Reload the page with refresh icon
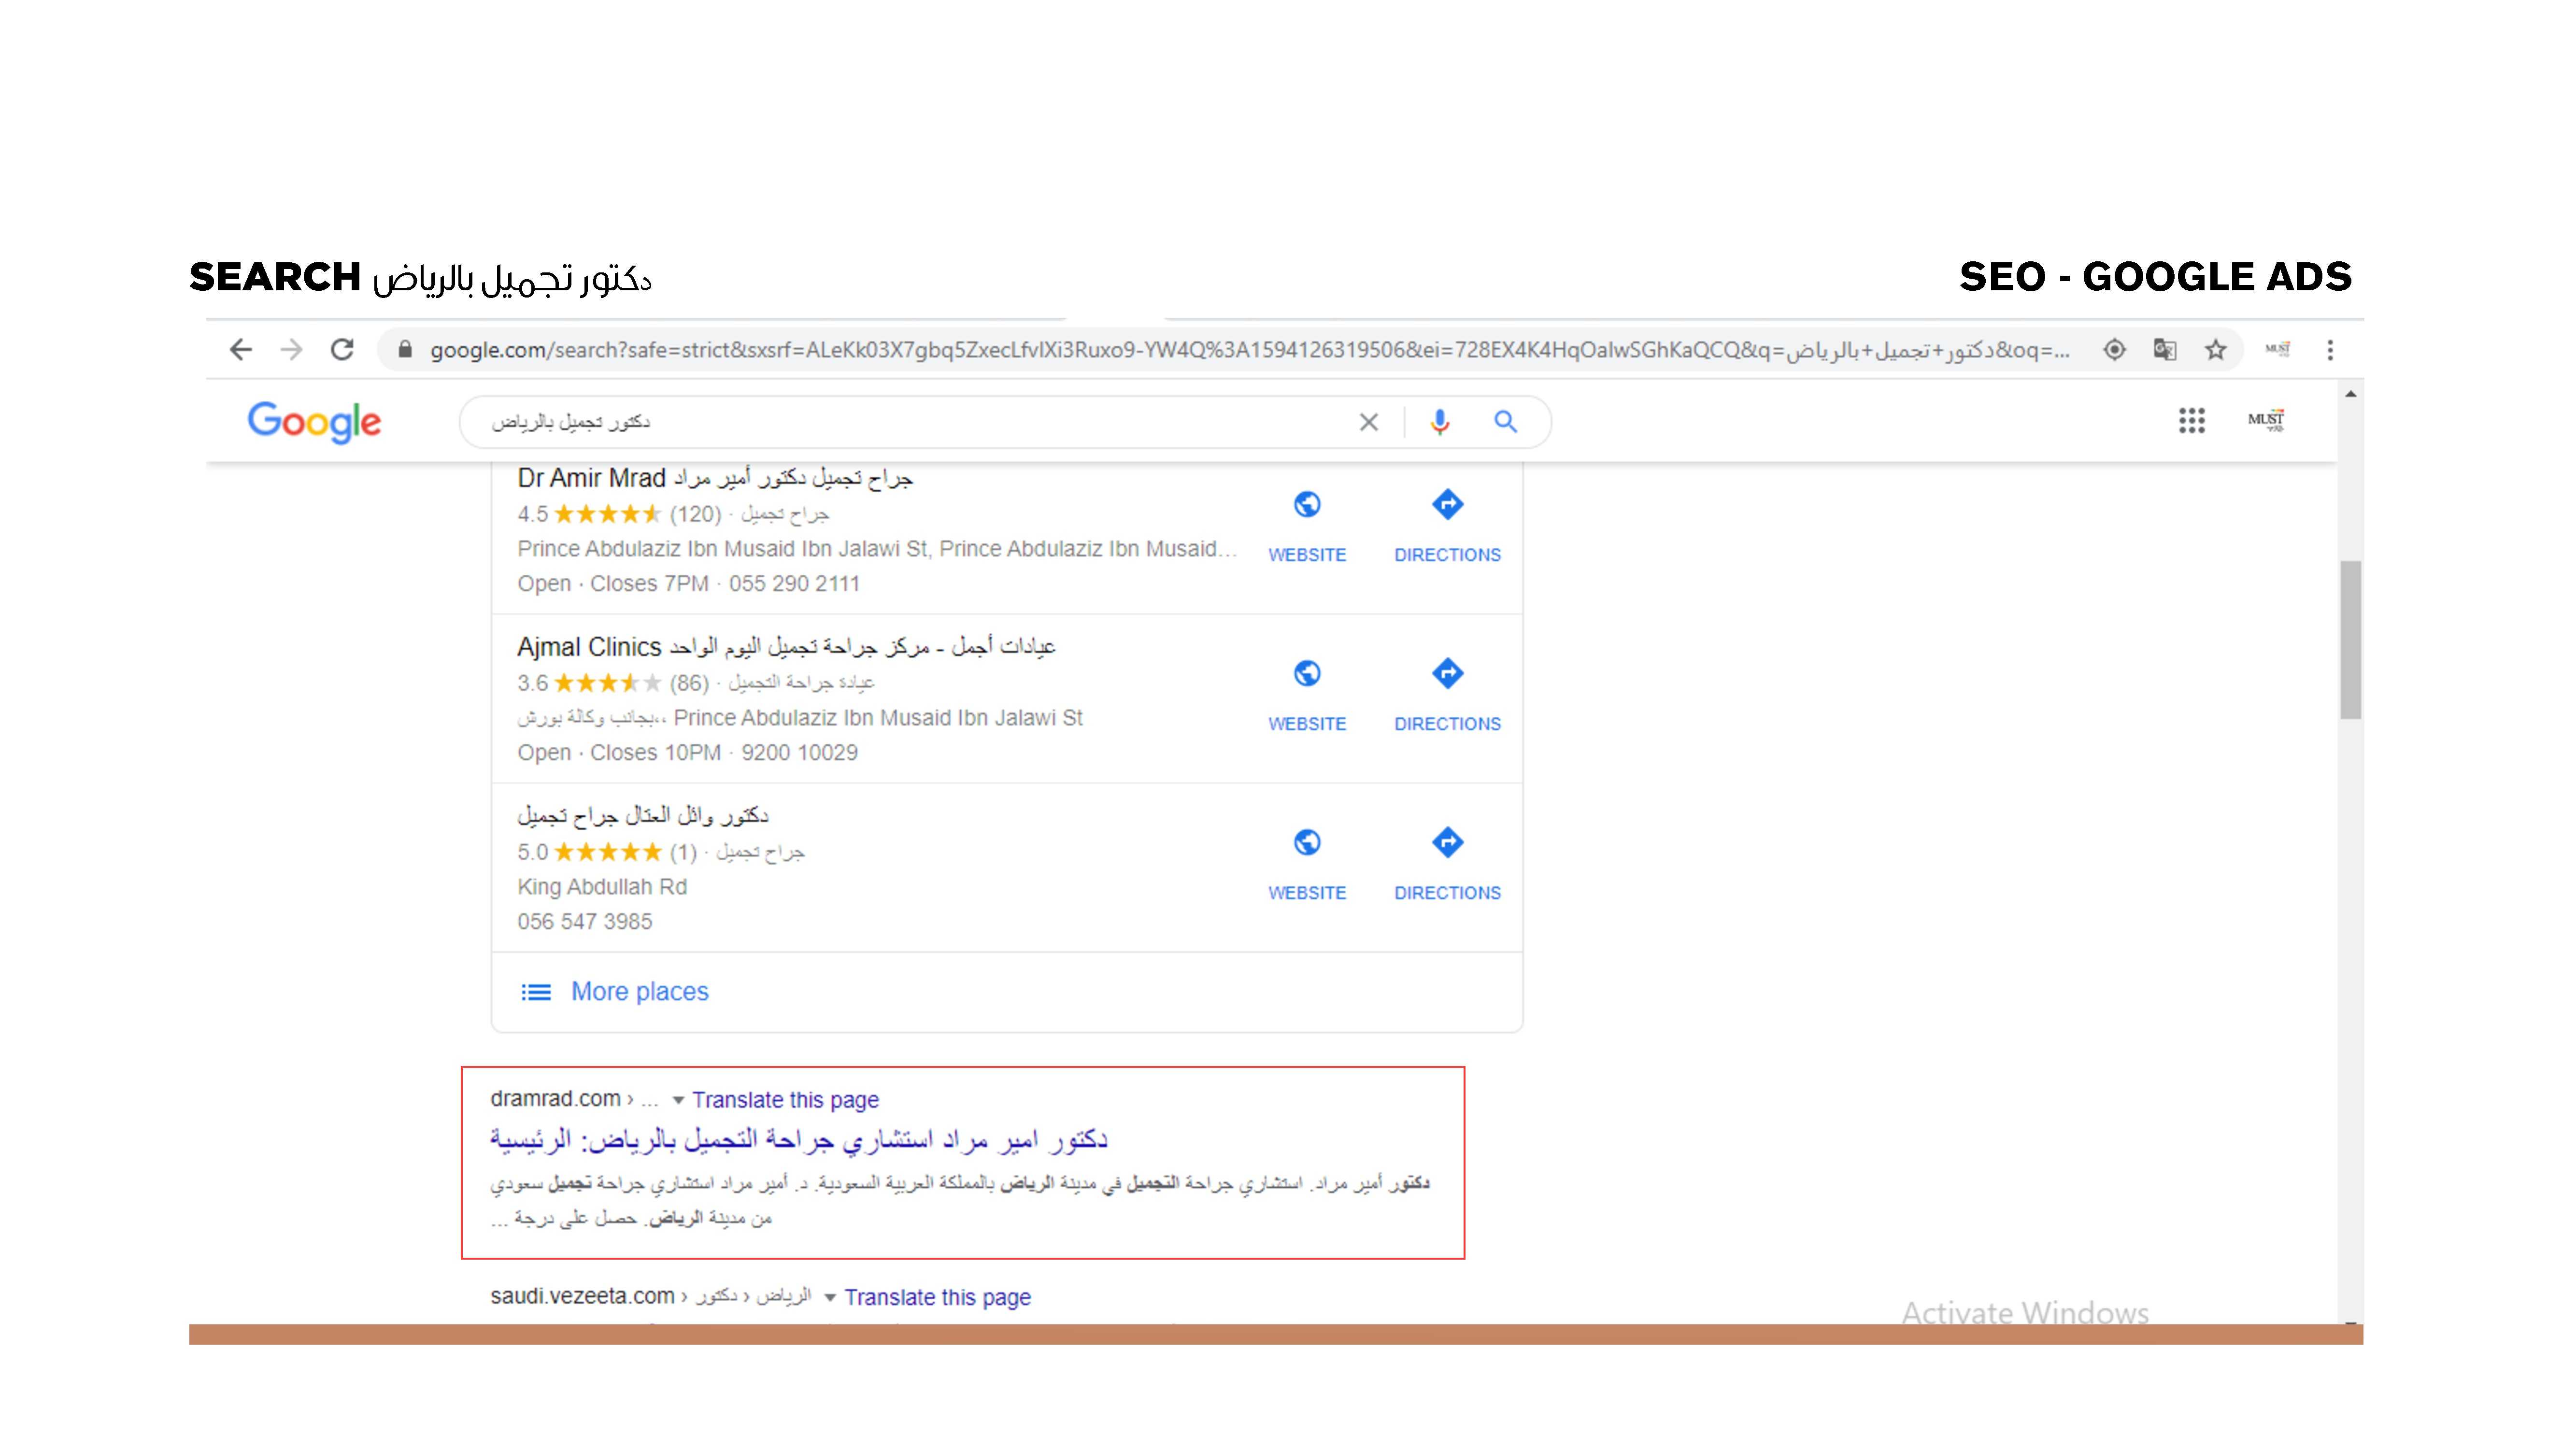This screenshot has width=2576, height=1449. click(342, 350)
